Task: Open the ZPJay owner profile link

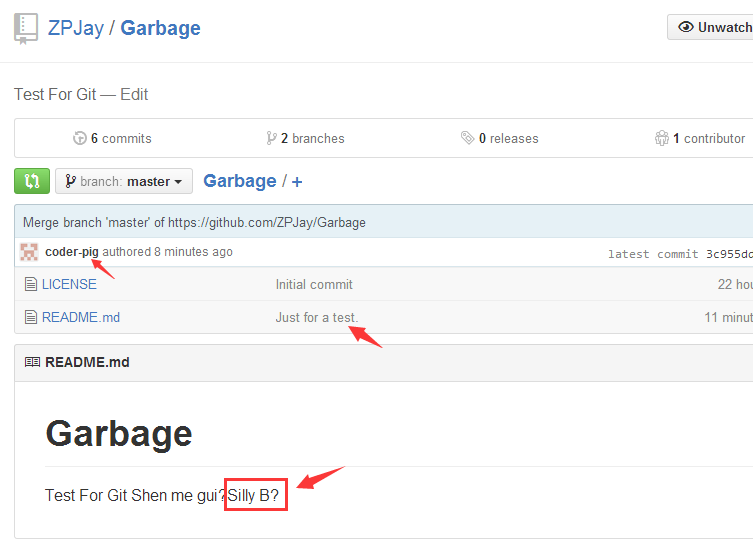Action: pyautogui.click(x=75, y=28)
